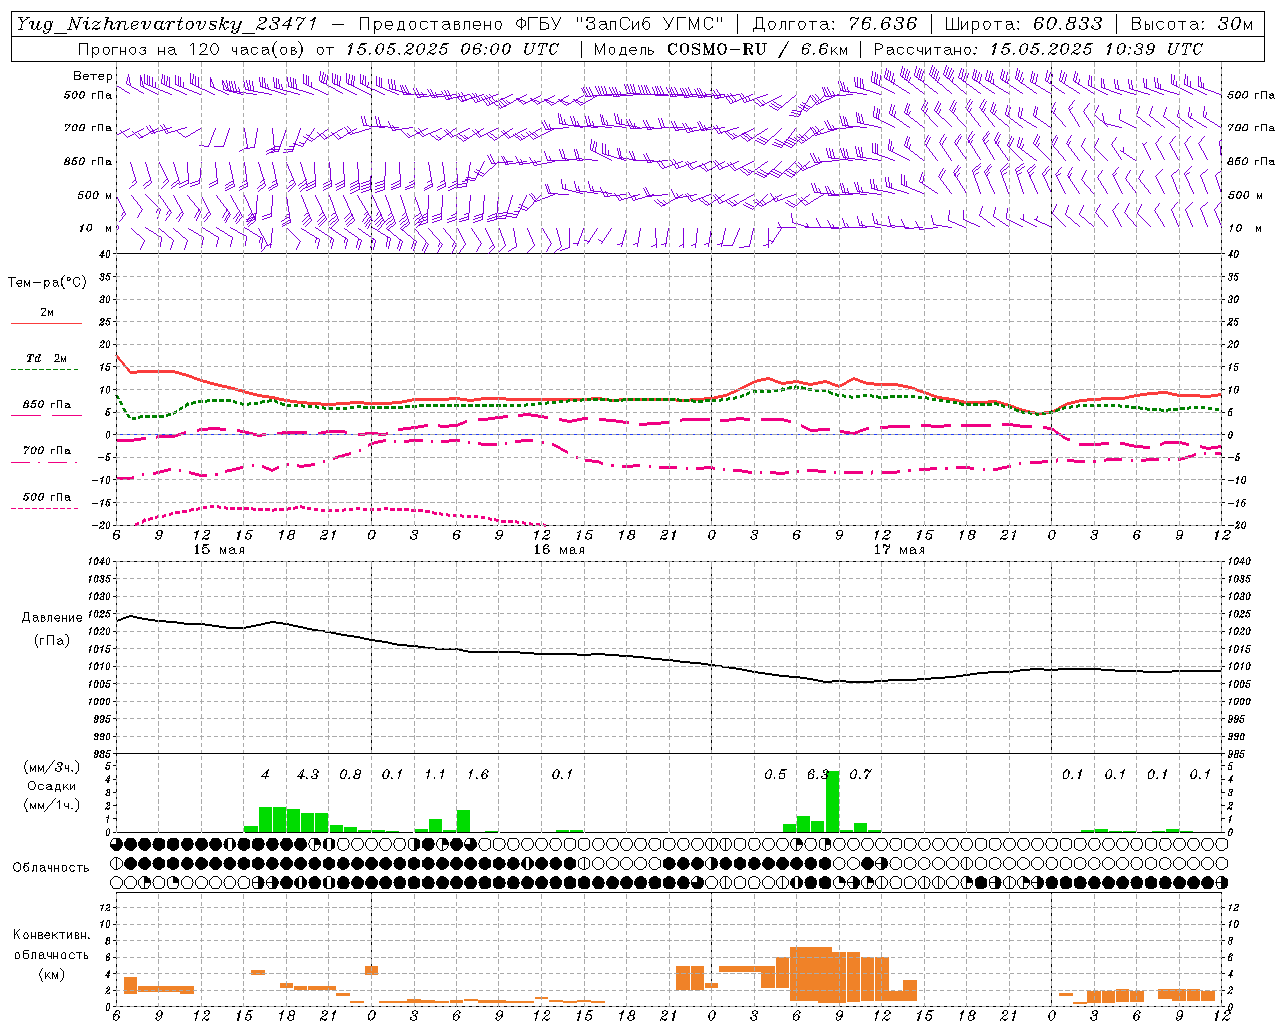Click the 0.8 precipitation total
The image size is (1280, 1024).
(350, 774)
